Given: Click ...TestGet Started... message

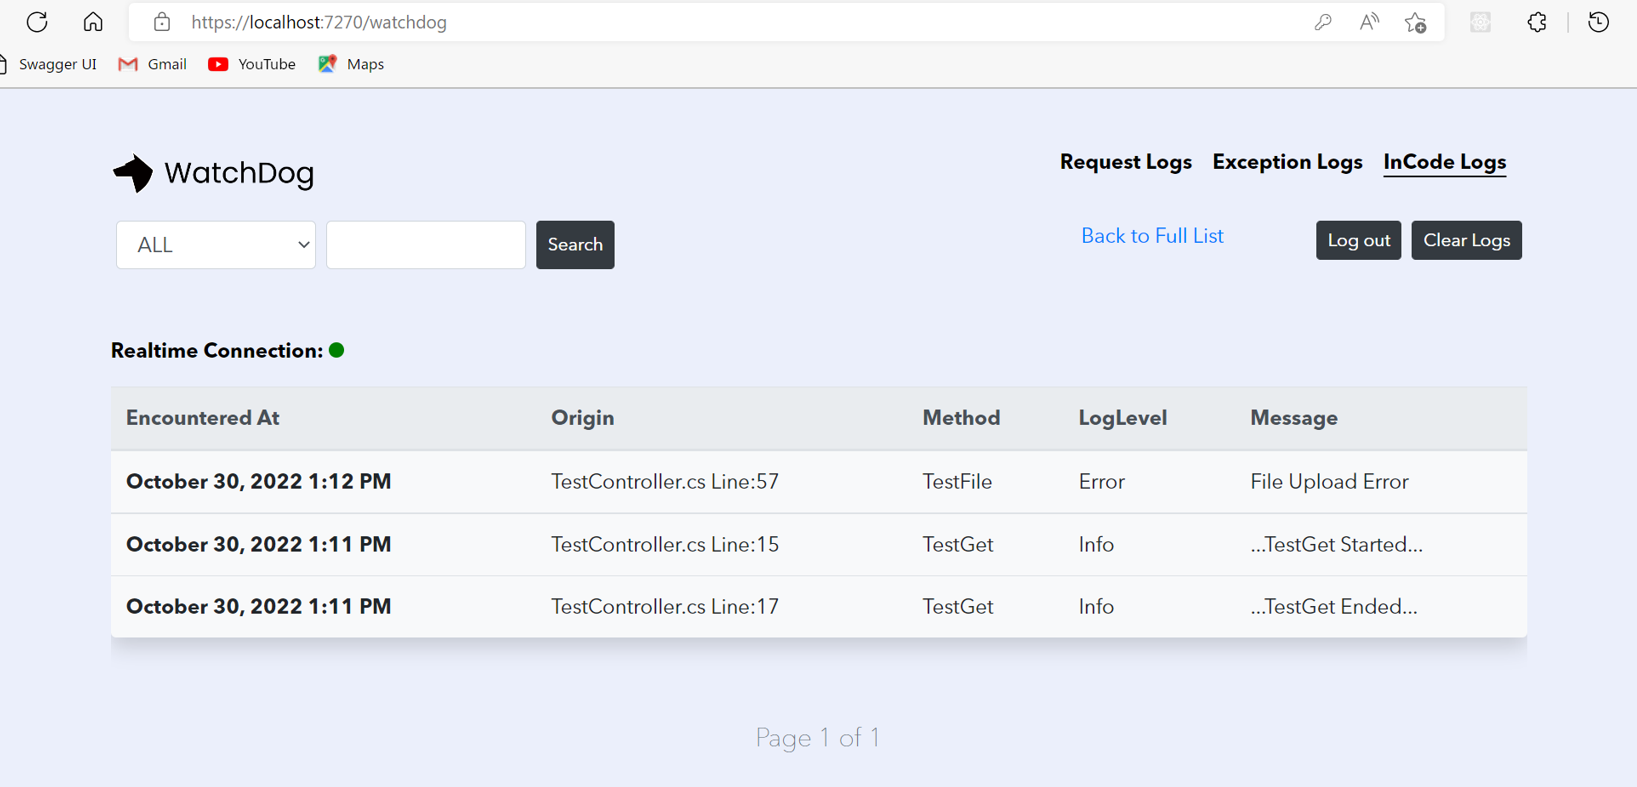Looking at the screenshot, I should coord(1336,545).
